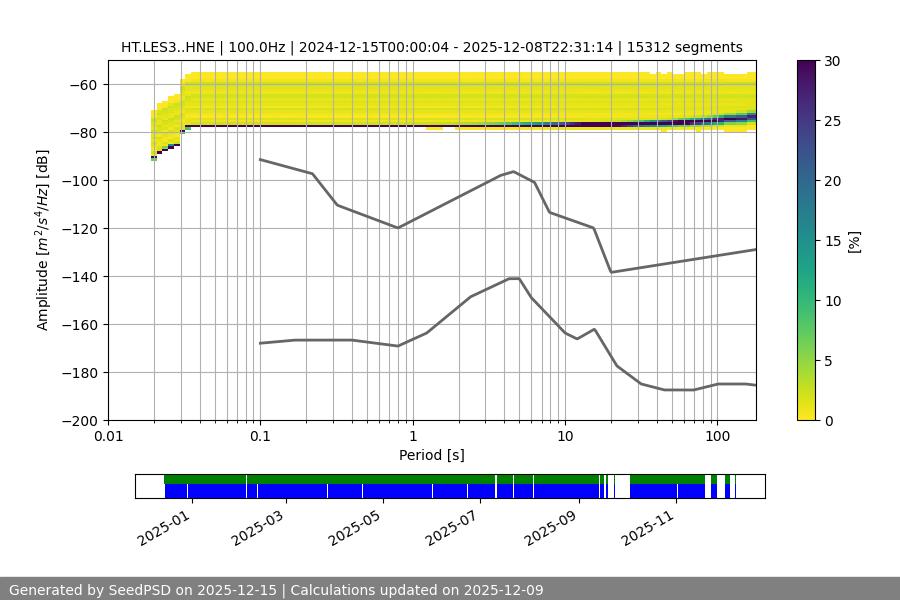Viewport: 900px width, 600px height.
Task: Click the Amplitude y-axis label
Action: tap(43, 241)
